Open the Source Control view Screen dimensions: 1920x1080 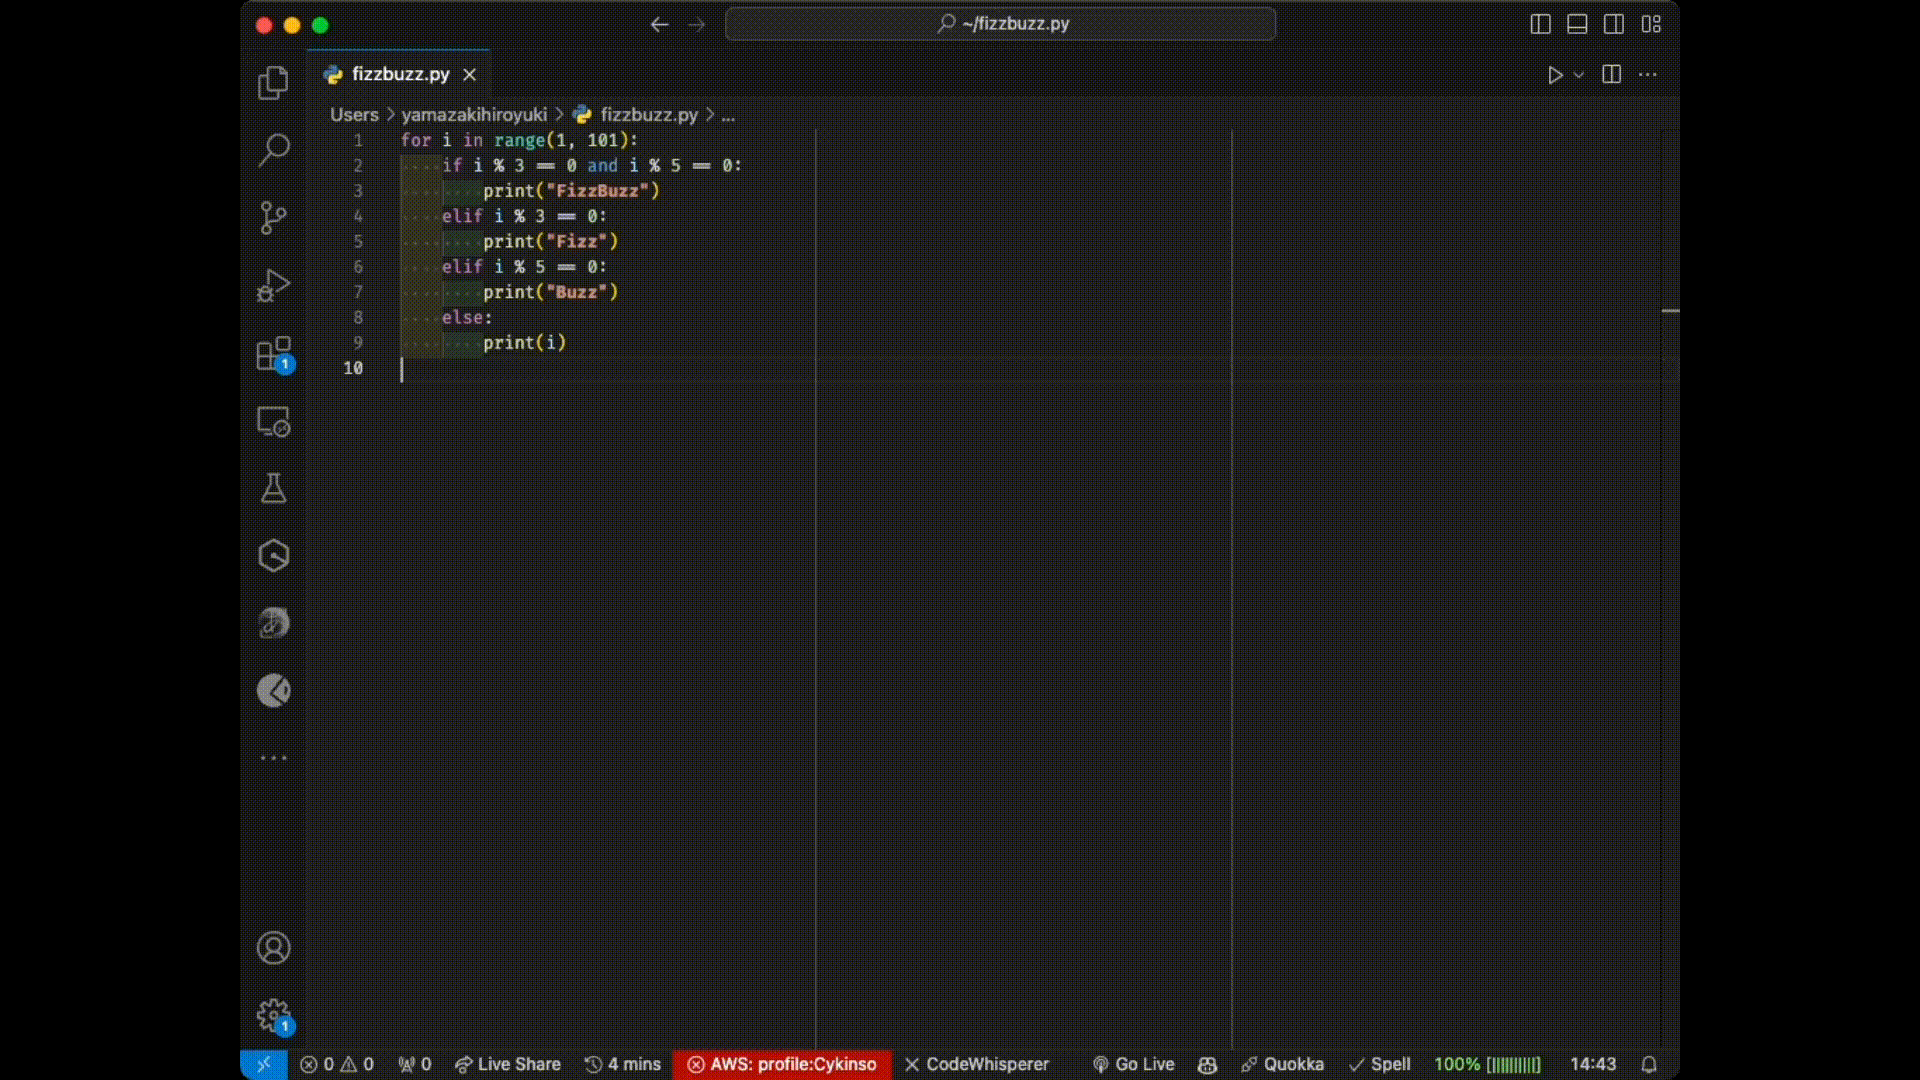point(273,218)
